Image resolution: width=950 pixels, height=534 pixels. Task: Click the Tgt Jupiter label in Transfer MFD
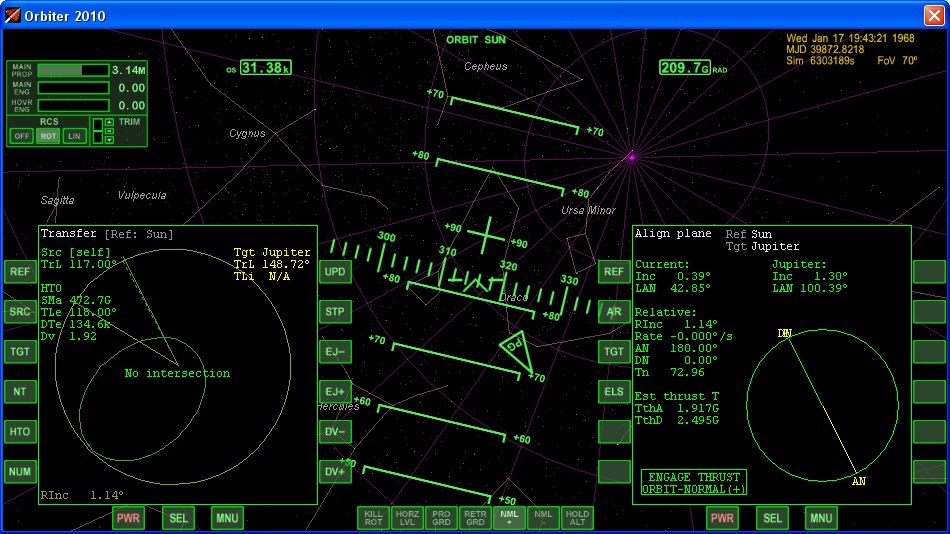pyautogui.click(x=272, y=252)
